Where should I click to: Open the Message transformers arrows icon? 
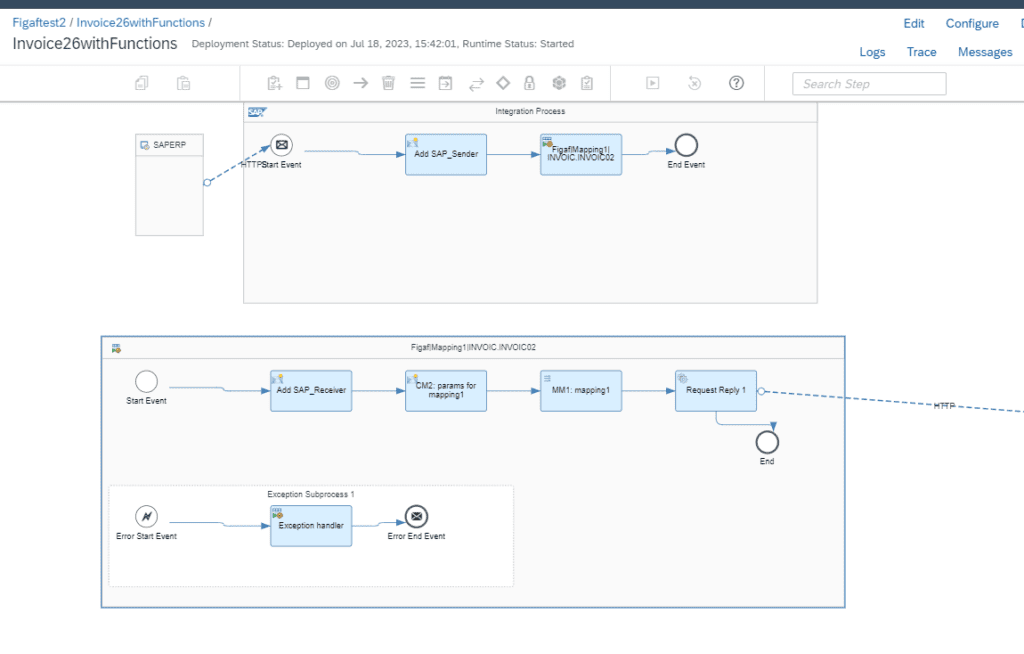click(476, 84)
